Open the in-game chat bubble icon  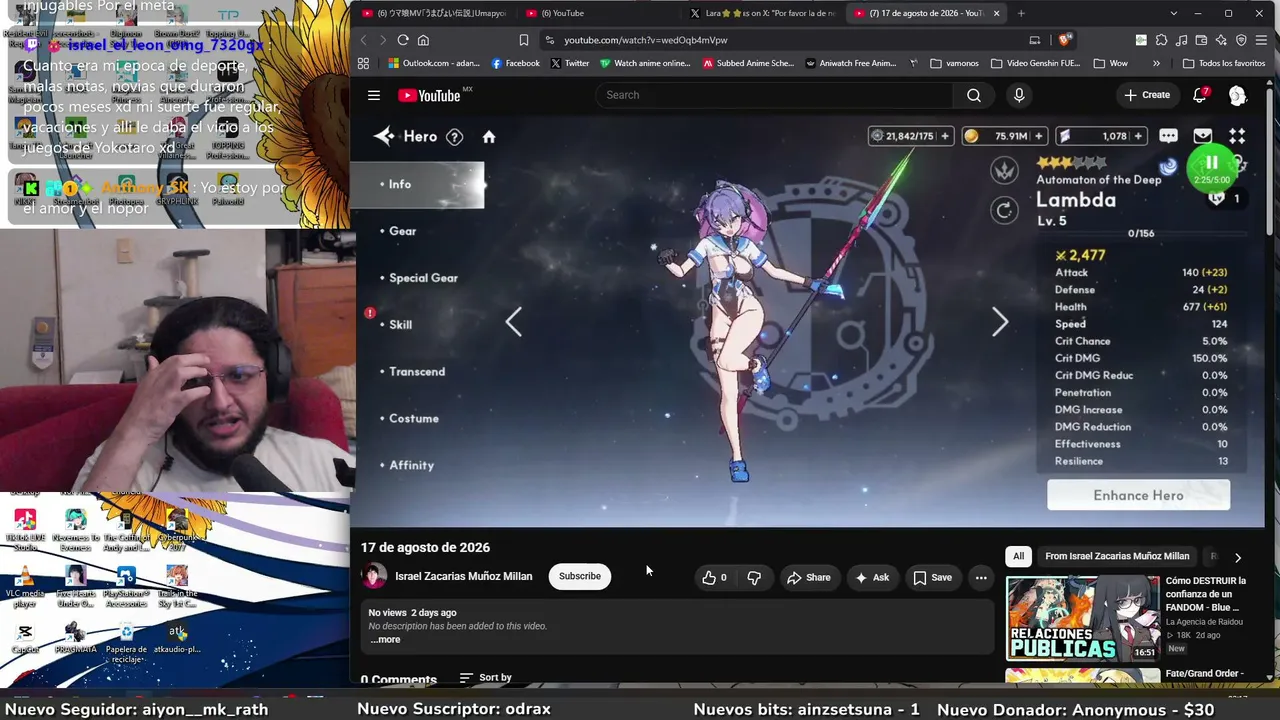tap(1168, 136)
